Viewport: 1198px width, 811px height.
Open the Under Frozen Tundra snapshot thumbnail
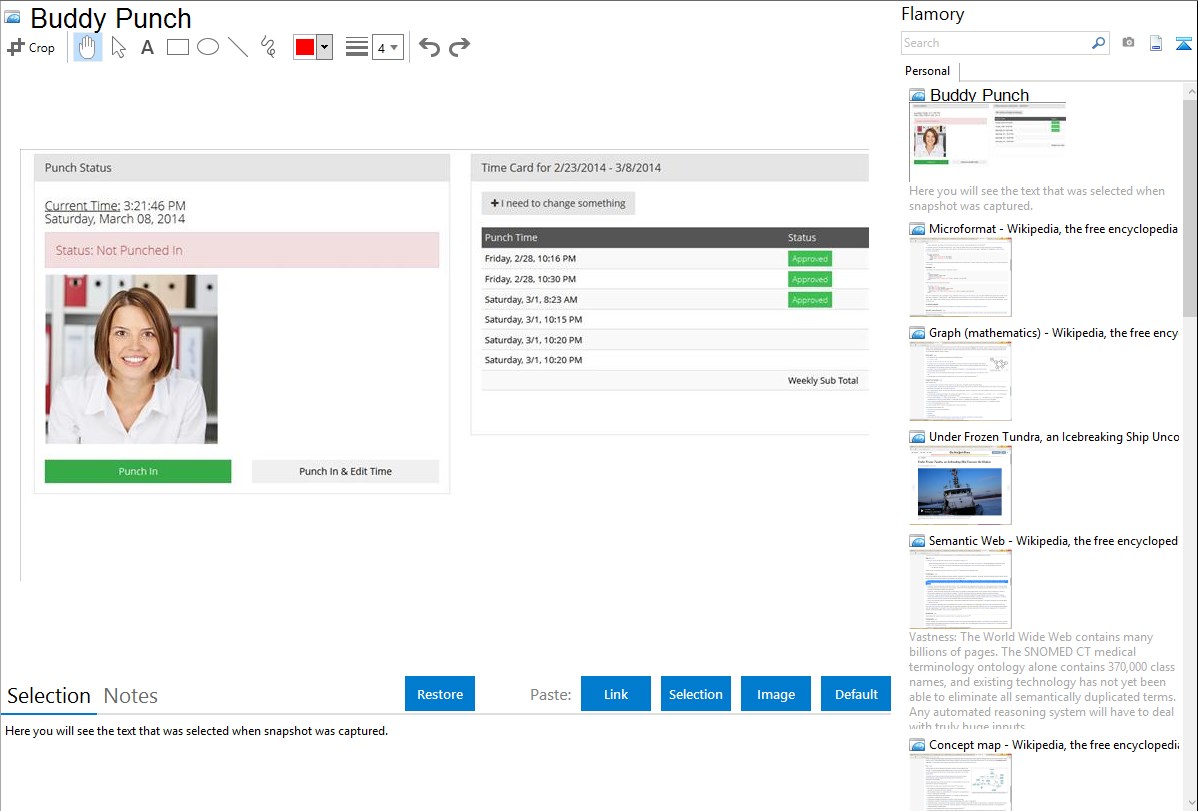tap(960, 485)
